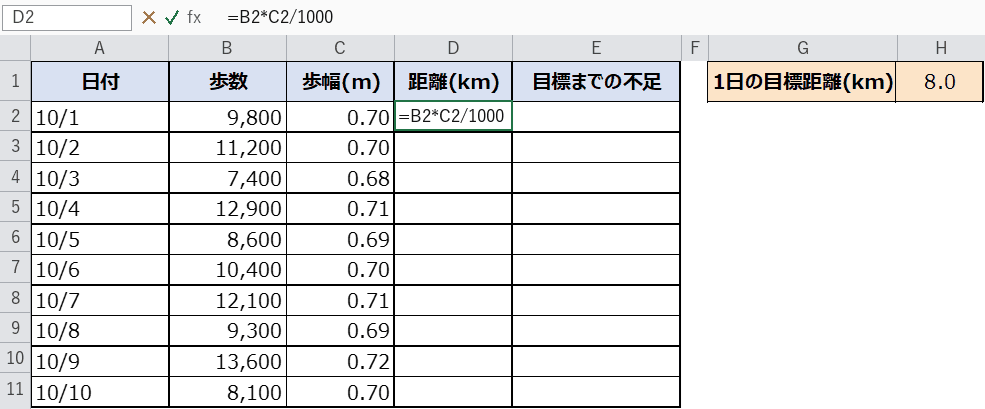The width and height of the screenshot is (985, 409).
Task: Click the 1日の目標距離(km) label cell
Action: point(802,82)
